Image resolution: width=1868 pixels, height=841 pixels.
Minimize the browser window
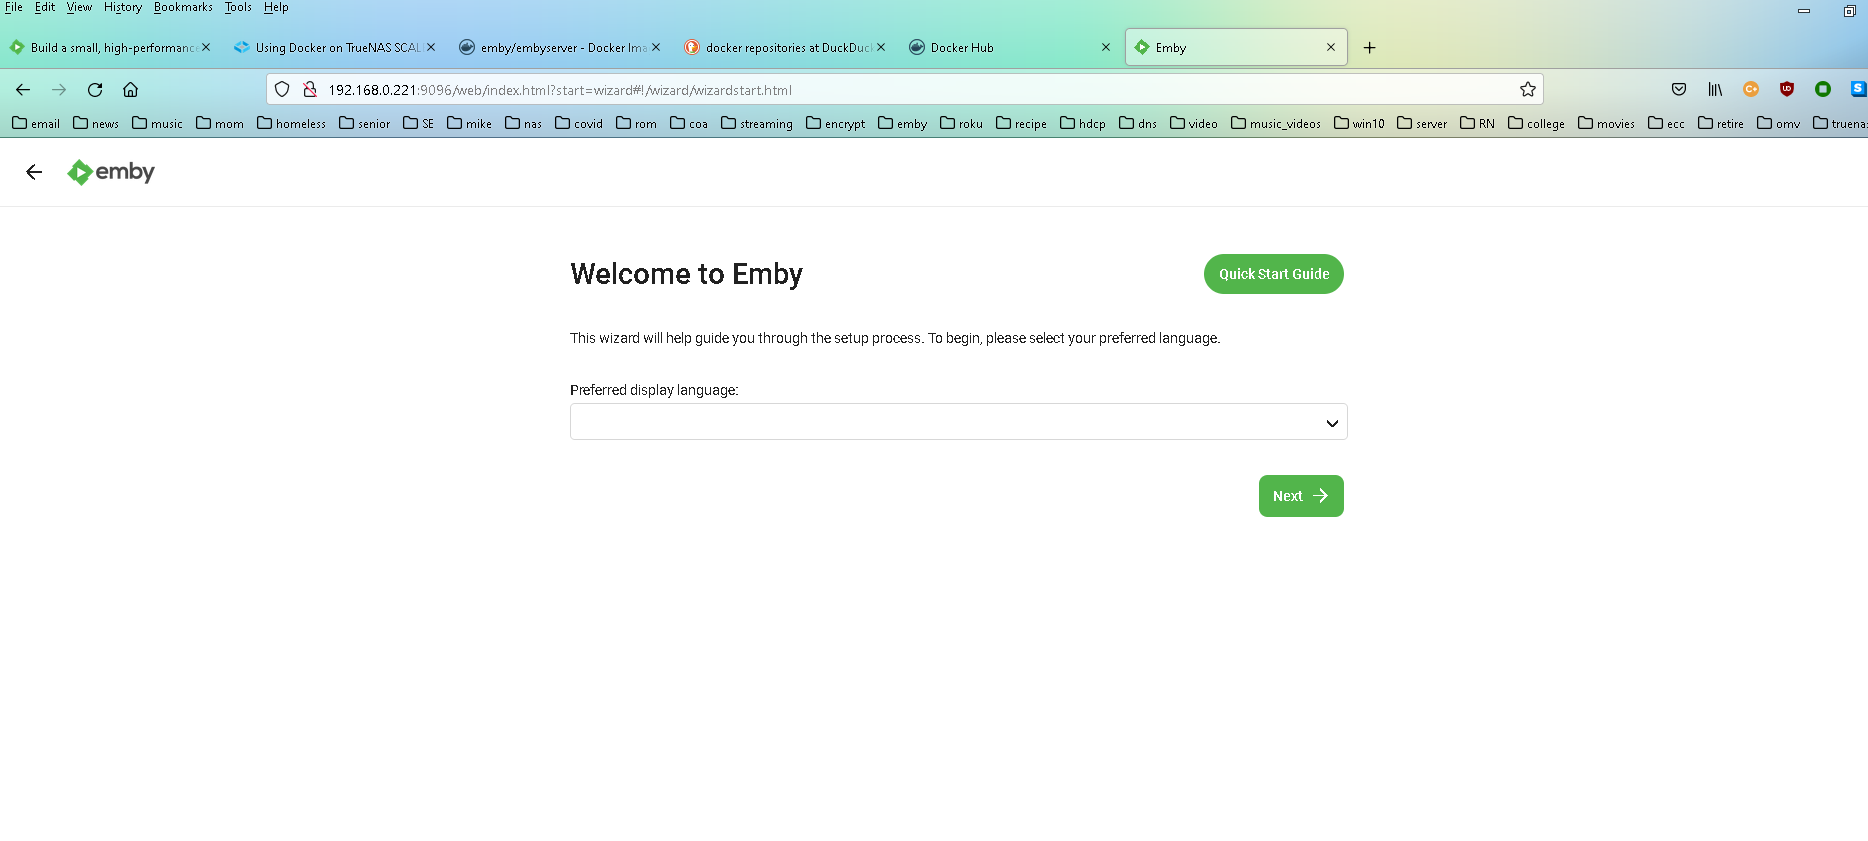(x=1804, y=11)
